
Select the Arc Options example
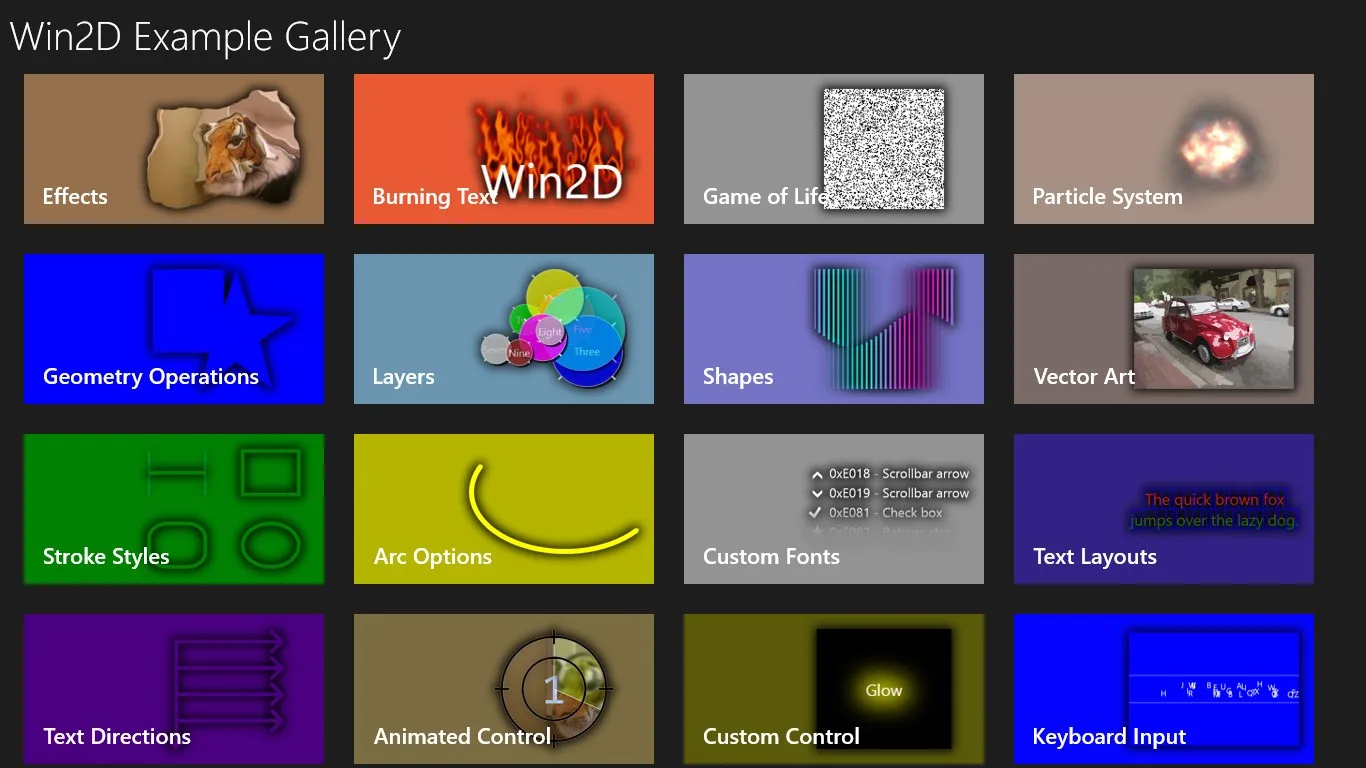point(504,509)
